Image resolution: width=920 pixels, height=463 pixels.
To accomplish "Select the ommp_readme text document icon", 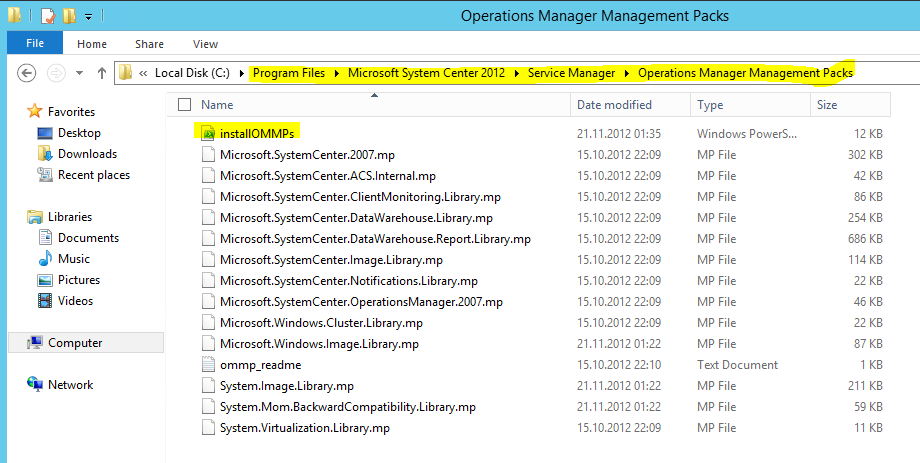I will click(208, 364).
